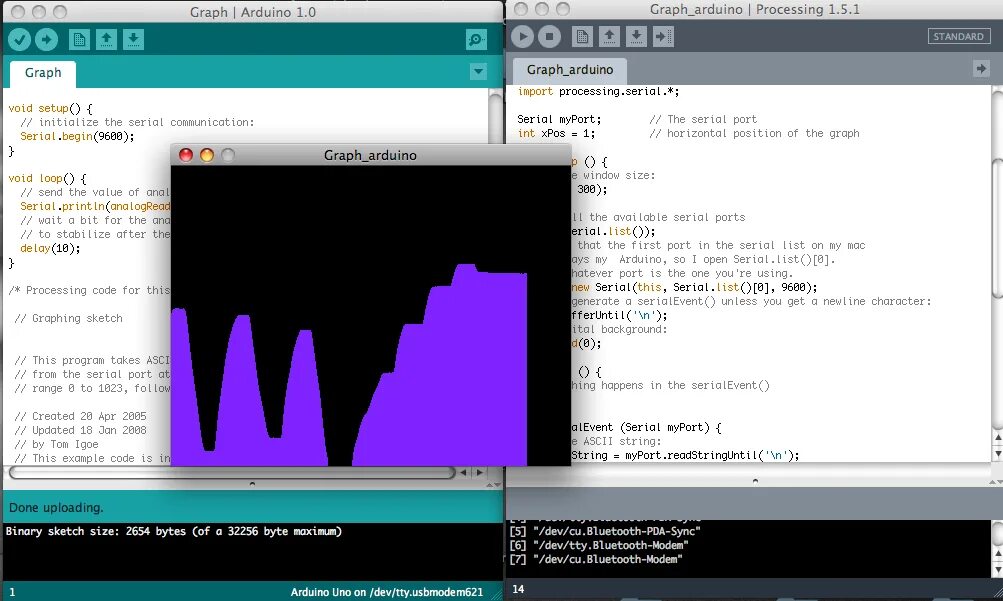The height and width of the screenshot is (601, 1003).
Task: Run the sketch in Processing
Action: click(523, 36)
